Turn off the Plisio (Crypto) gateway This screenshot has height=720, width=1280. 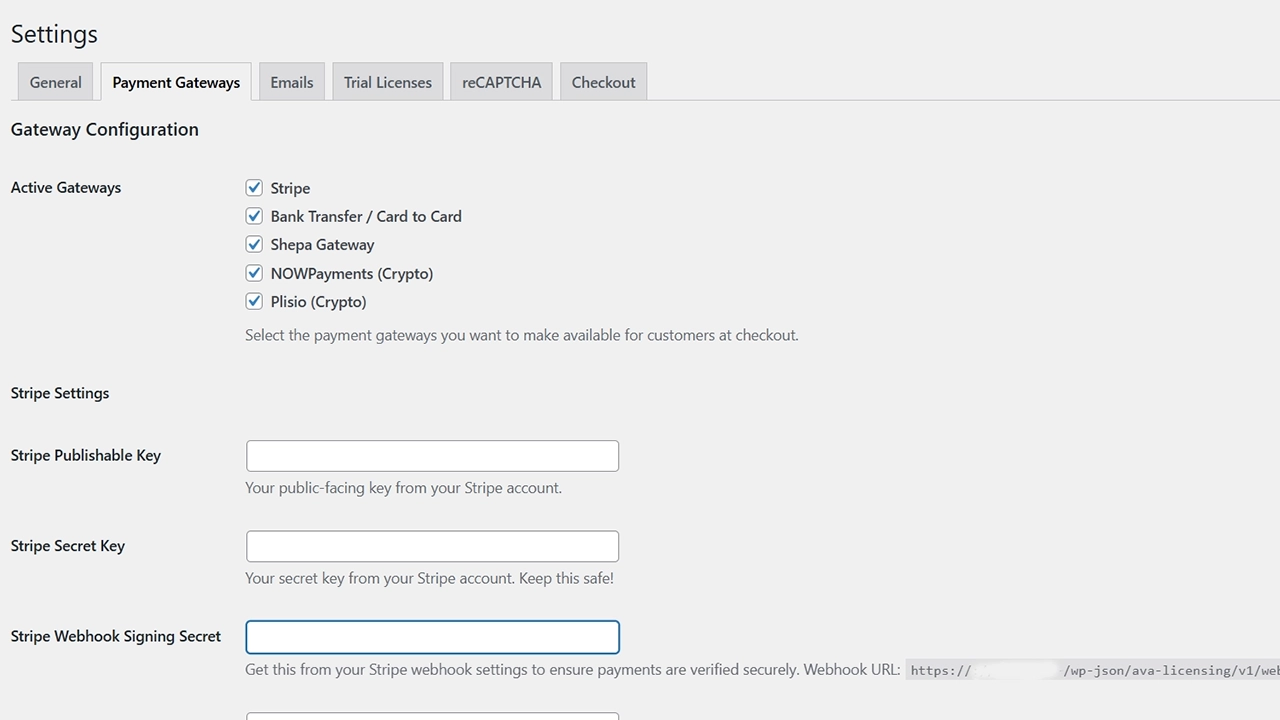coord(254,301)
